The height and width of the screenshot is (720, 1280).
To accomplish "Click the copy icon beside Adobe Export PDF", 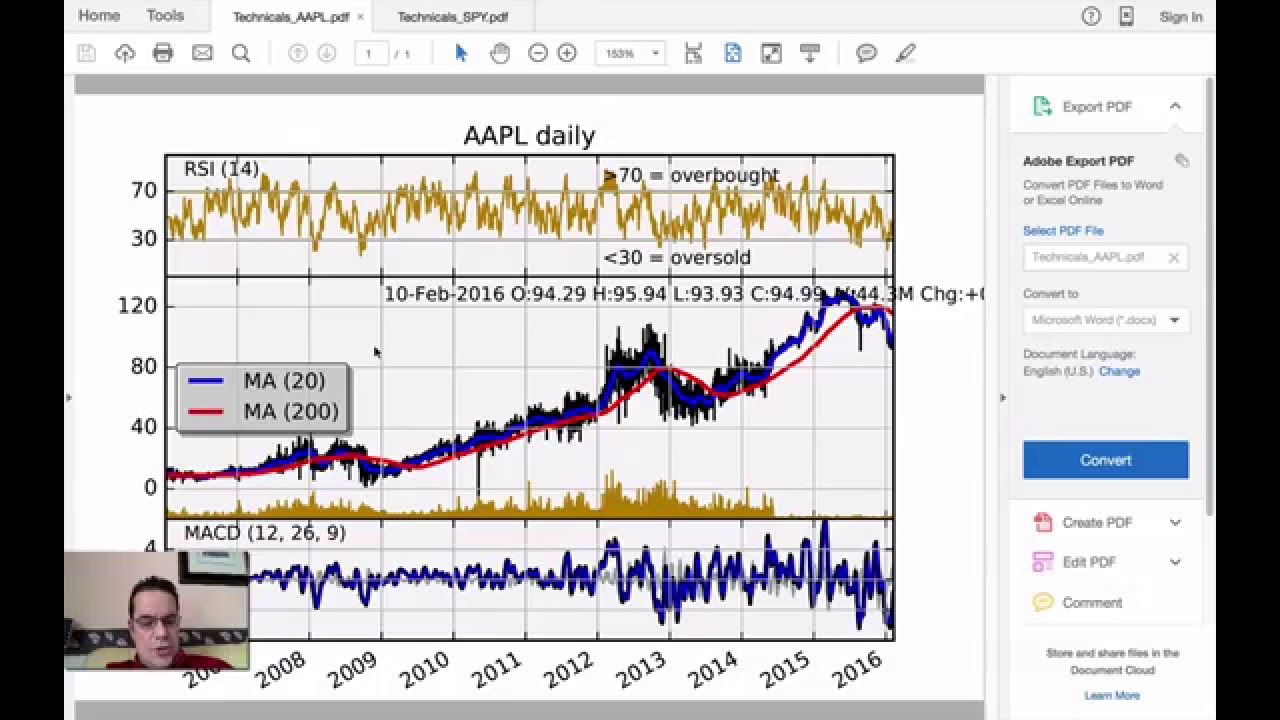I will (1182, 160).
